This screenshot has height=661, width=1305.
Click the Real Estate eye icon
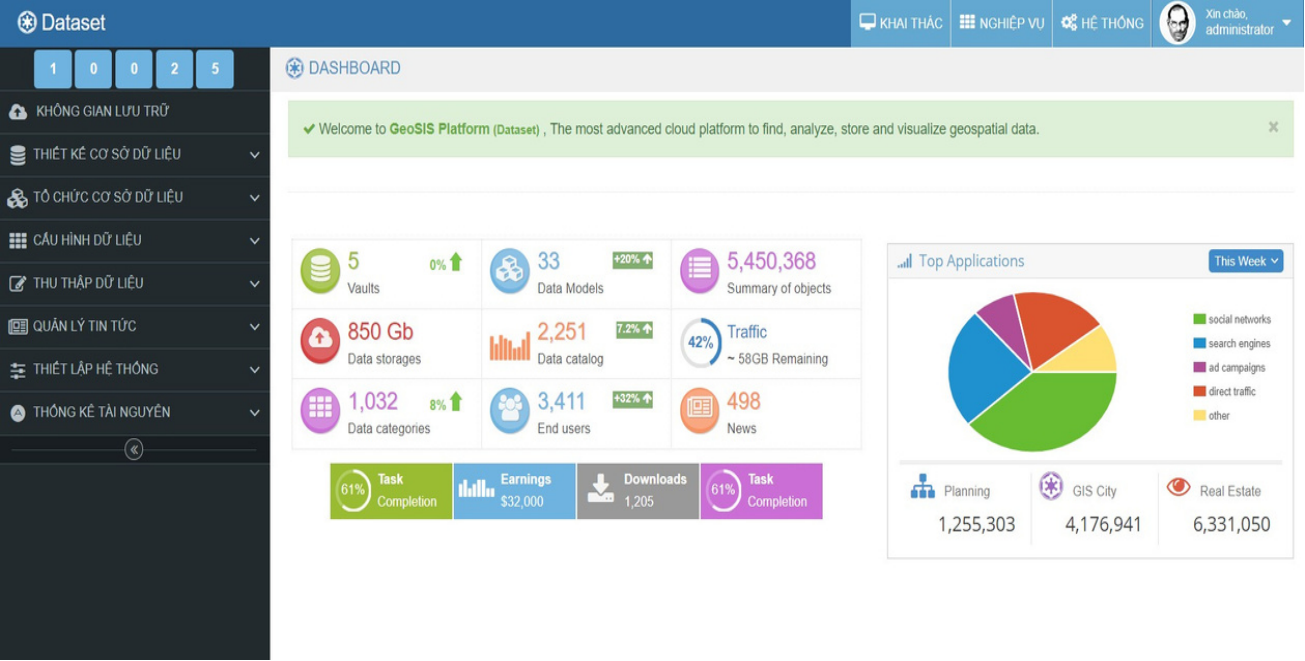[1178, 487]
